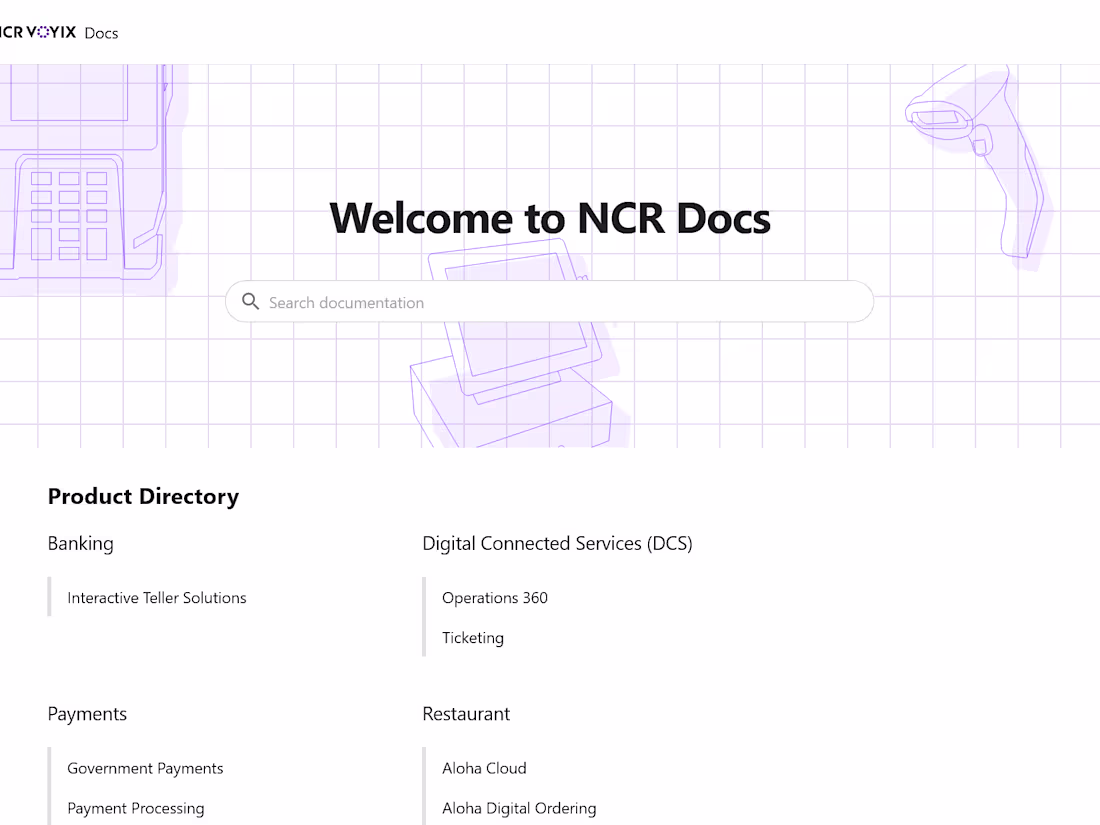This screenshot has height=825, width=1100.
Task: Open Aloha Digital Ordering documentation
Action: point(519,808)
